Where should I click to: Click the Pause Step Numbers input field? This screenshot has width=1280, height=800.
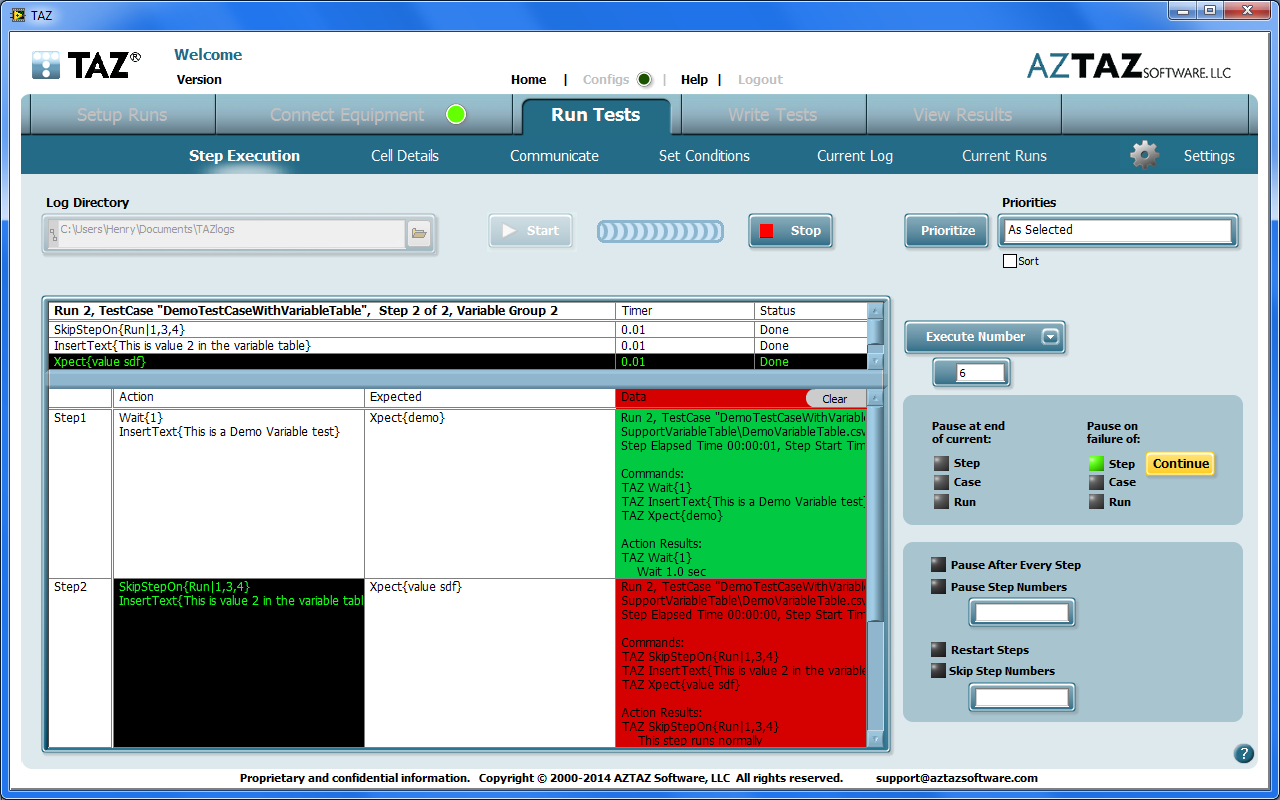pyautogui.click(x=1021, y=612)
